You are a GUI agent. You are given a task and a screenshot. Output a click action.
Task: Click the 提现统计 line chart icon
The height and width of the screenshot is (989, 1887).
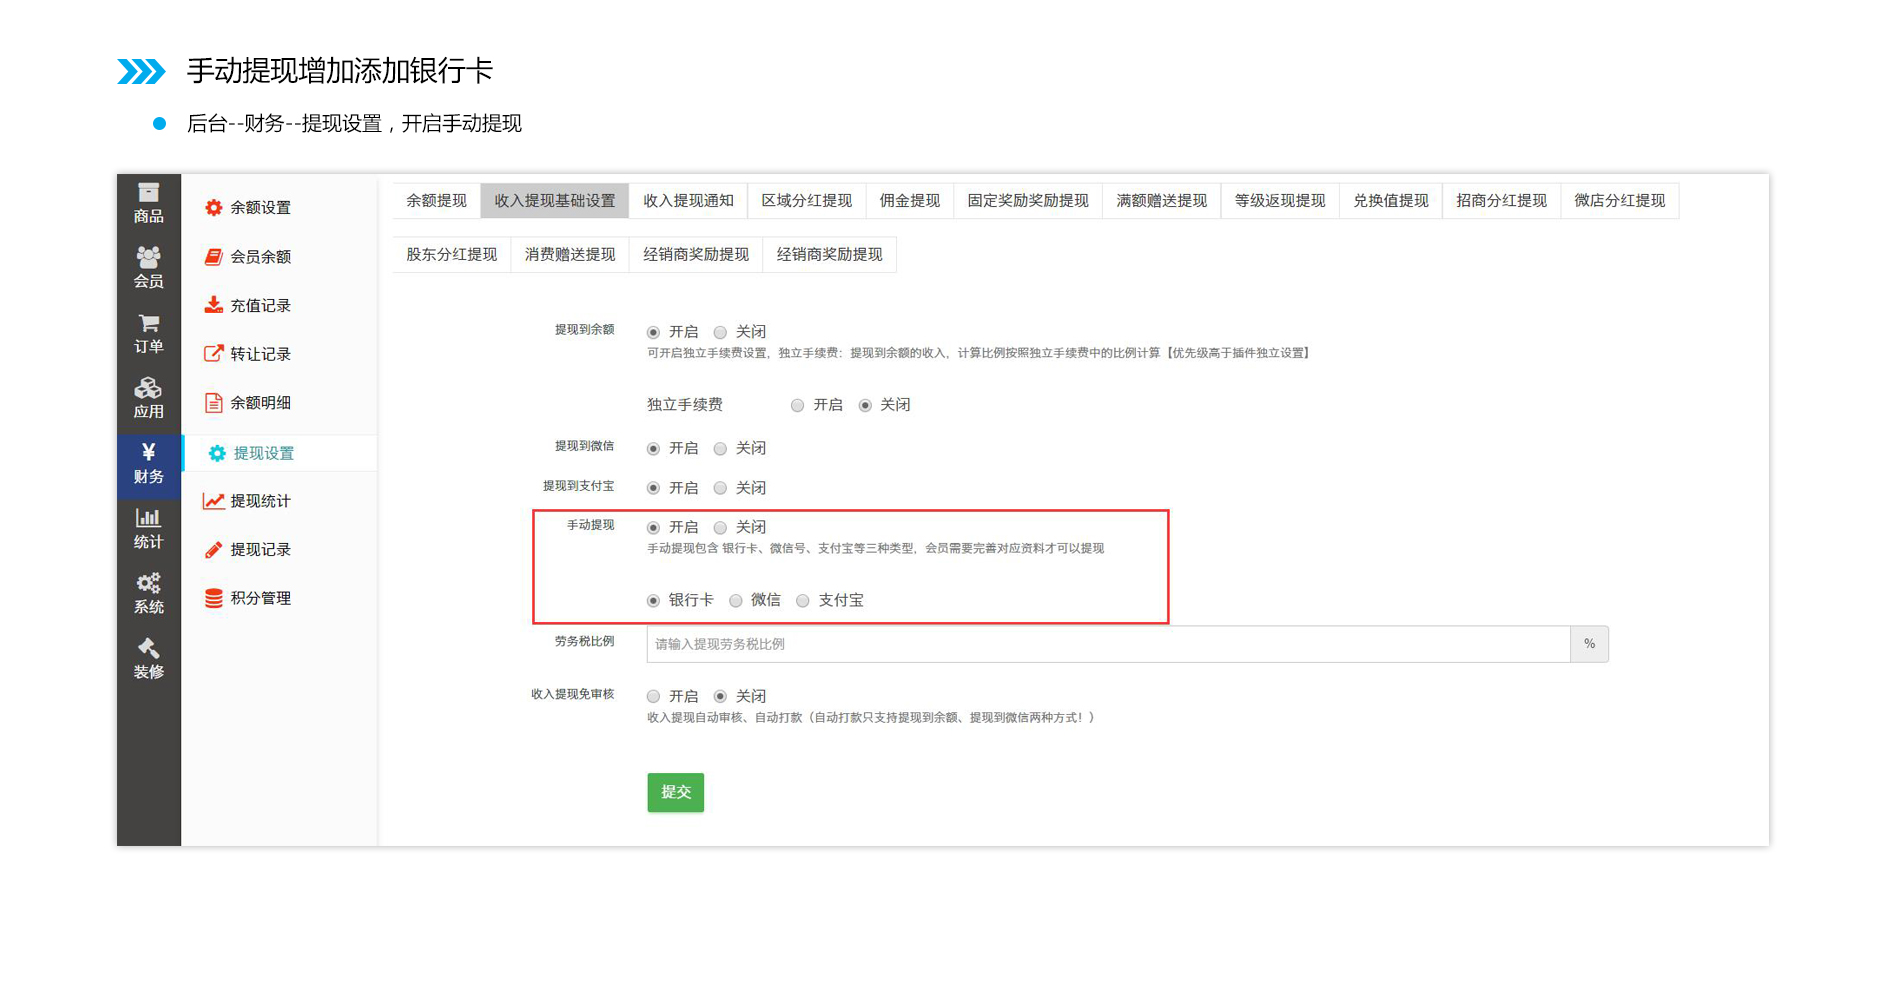pos(213,501)
